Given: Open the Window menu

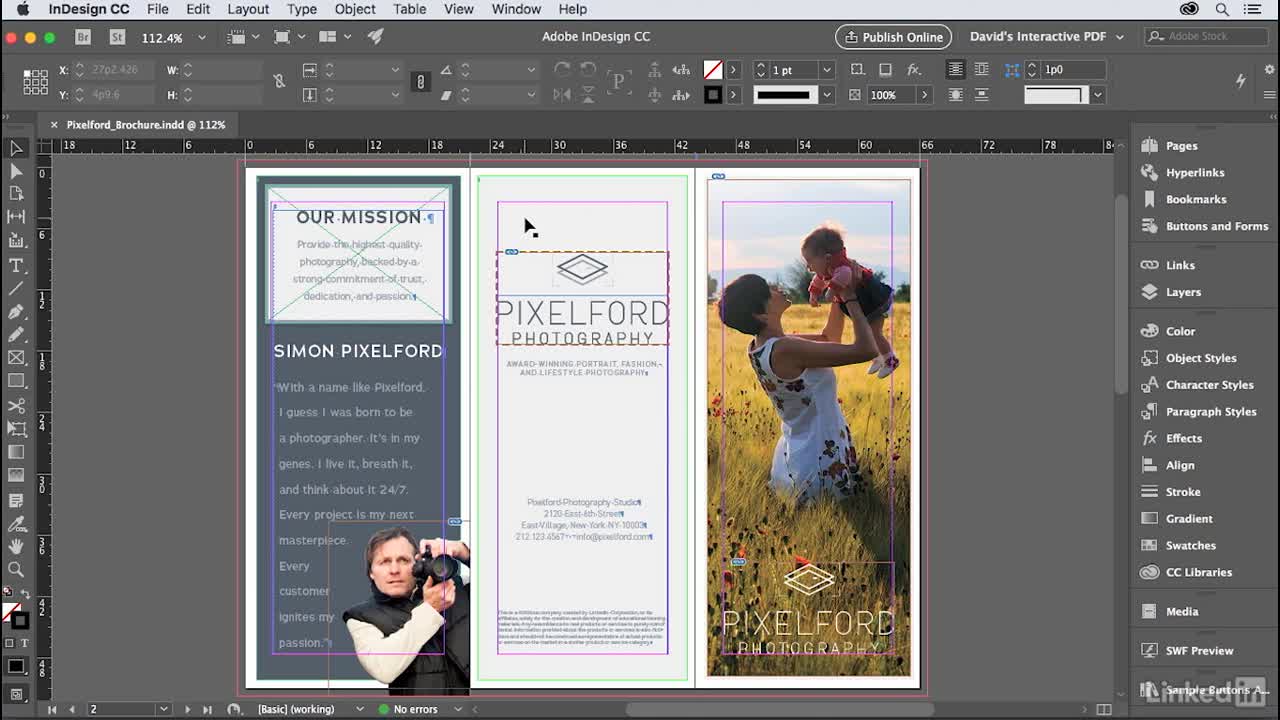Looking at the screenshot, I should coord(516,9).
